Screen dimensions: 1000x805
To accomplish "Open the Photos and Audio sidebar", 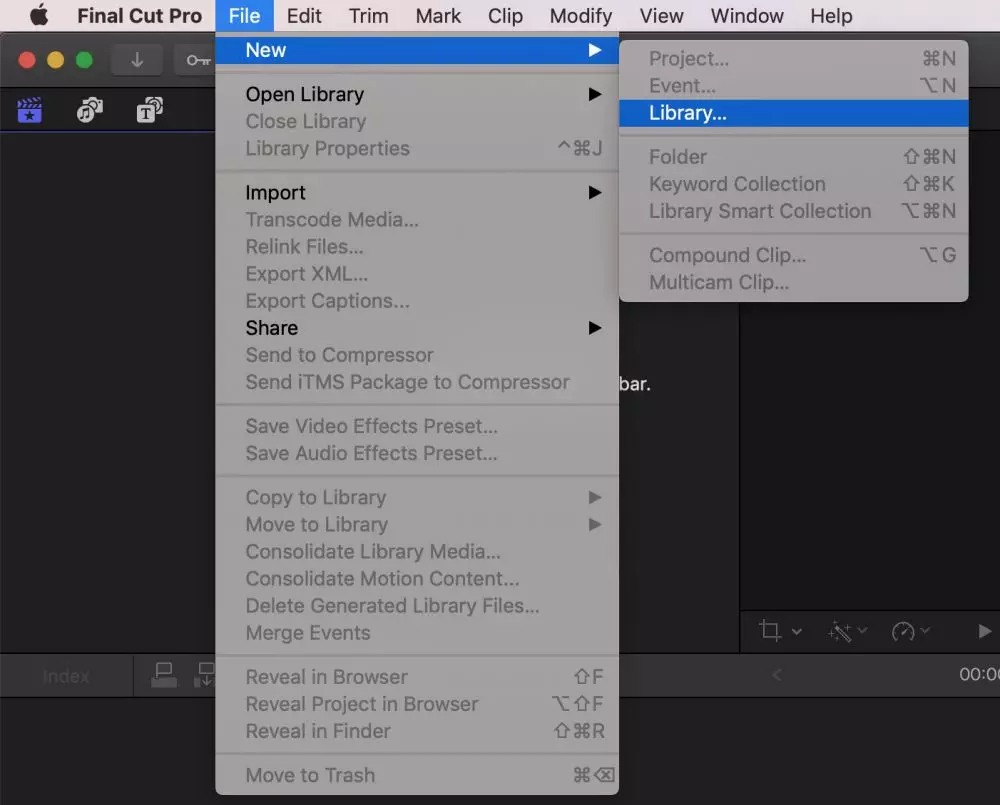I will tap(90, 110).
